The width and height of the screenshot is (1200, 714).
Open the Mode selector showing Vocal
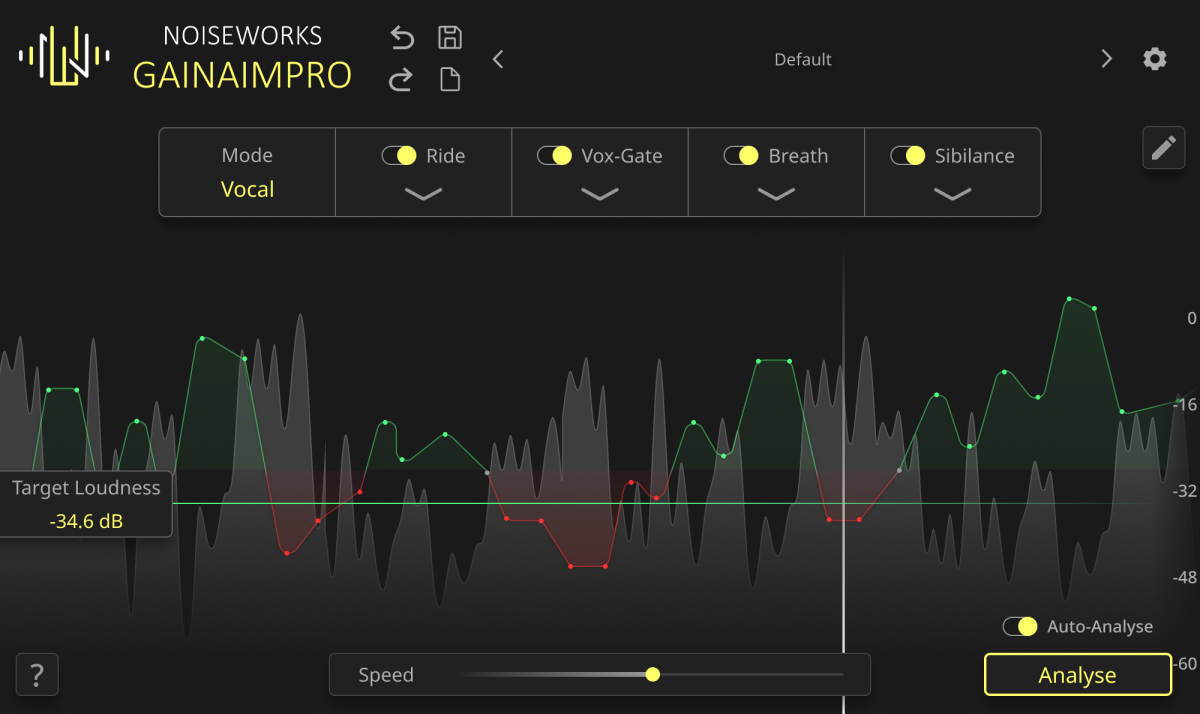(x=247, y=172)
